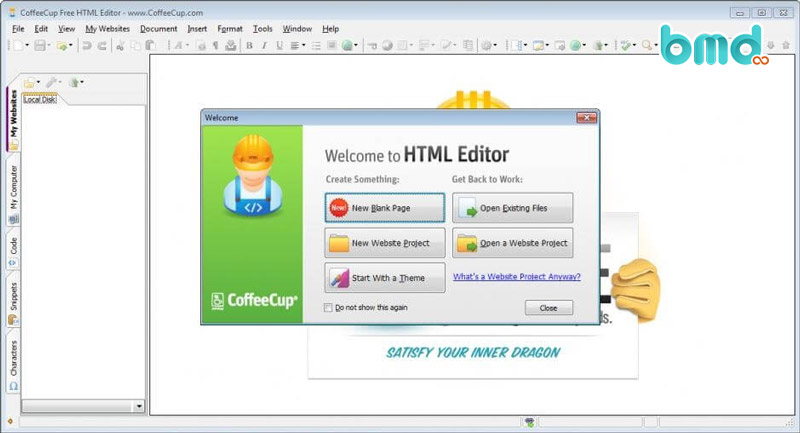Viewport: 800px width, 433px height.
Task: Click the Save disk icon in the toolbar
Action: pos(40,46)
